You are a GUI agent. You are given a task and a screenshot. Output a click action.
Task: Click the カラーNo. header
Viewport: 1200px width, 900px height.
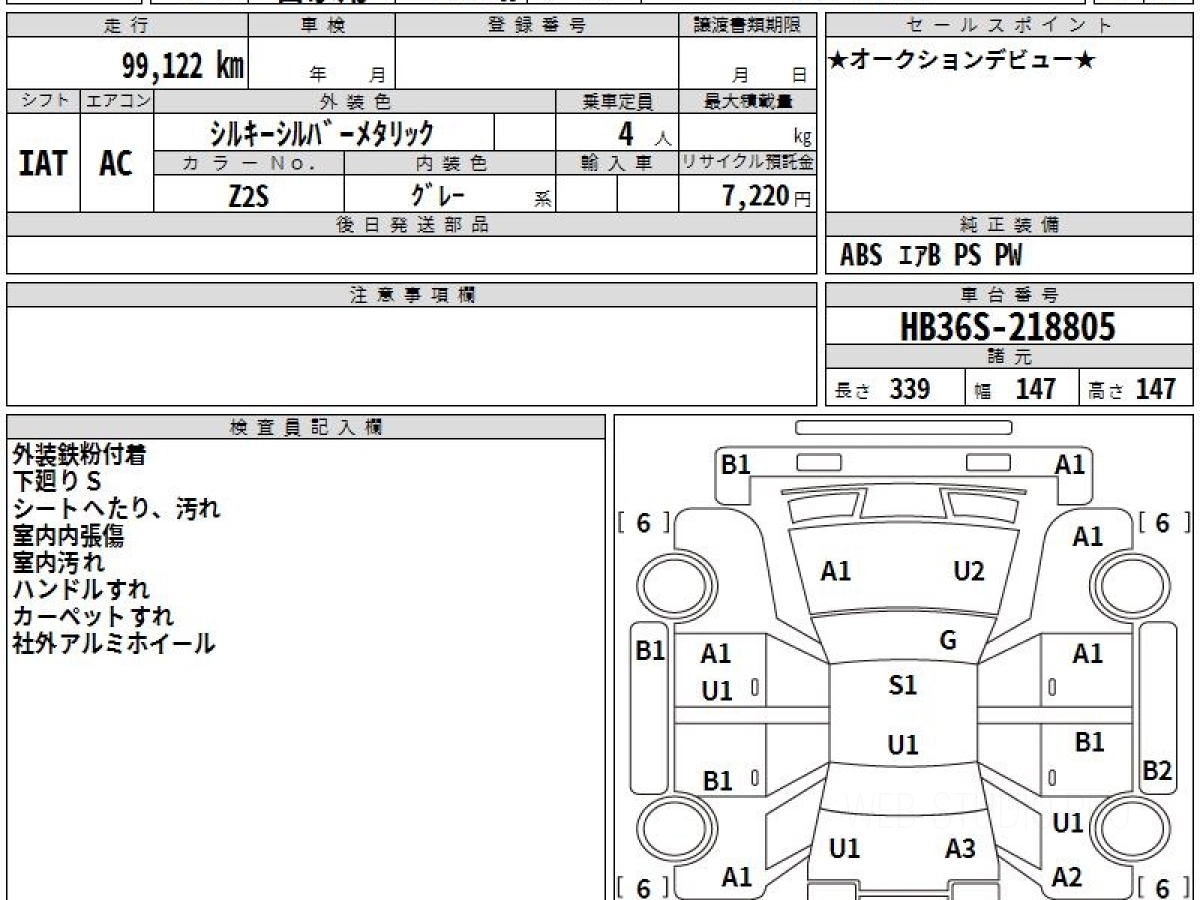pos(249,163)
